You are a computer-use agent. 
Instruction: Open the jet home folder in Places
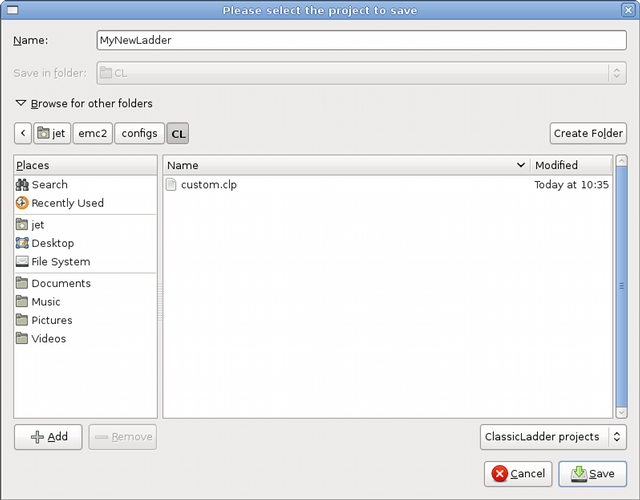(23, 225)
